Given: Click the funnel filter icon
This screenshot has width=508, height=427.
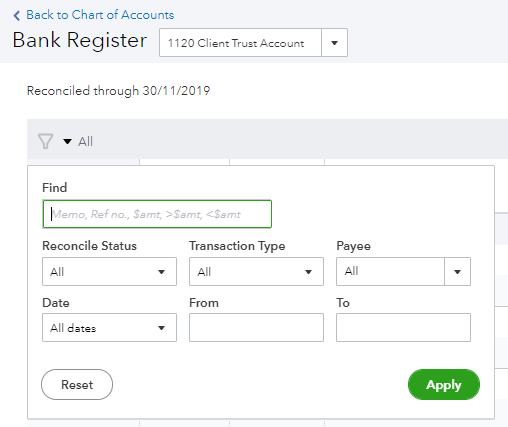Looking at the screenshot, I should [x=45, y=141].
